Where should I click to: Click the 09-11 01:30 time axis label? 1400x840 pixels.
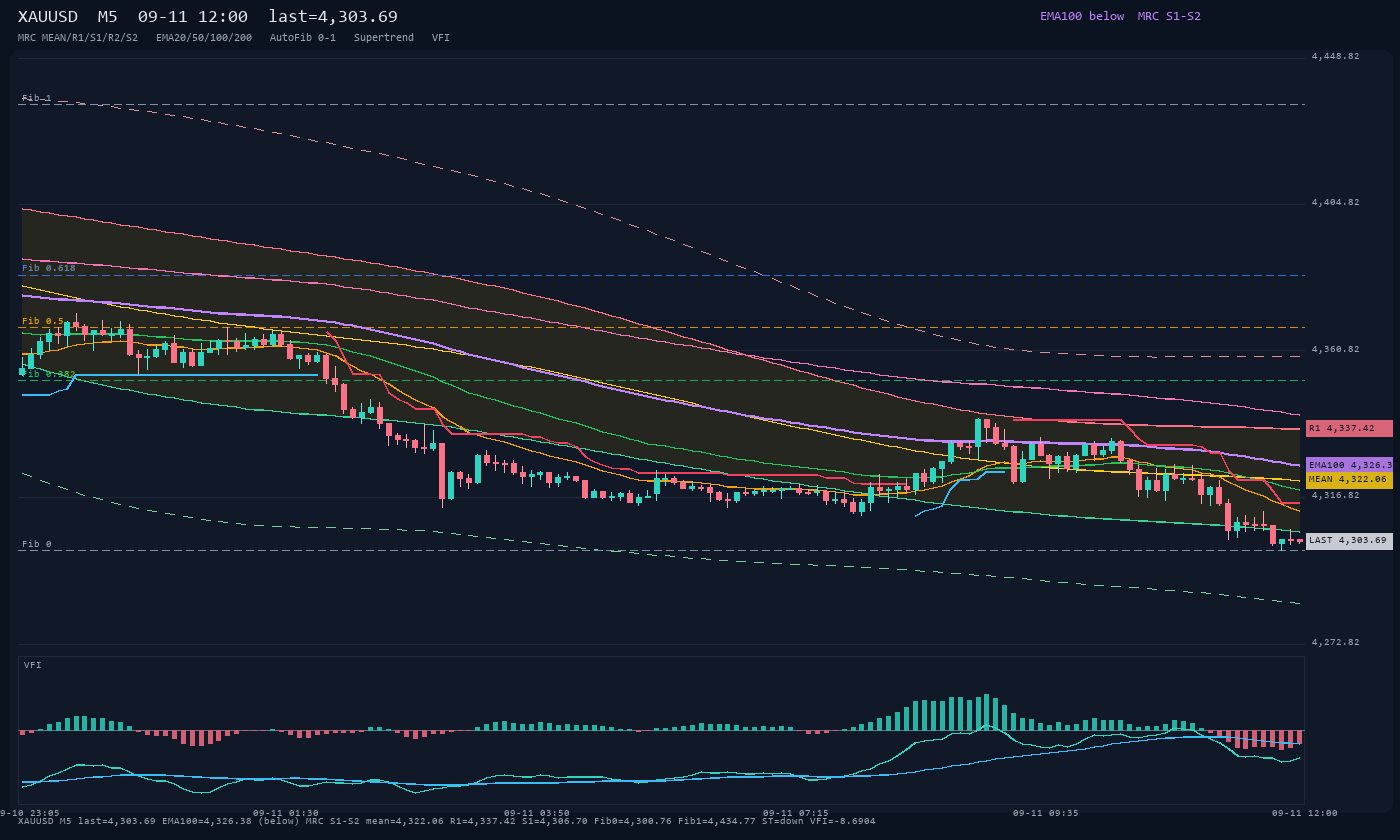286,813
